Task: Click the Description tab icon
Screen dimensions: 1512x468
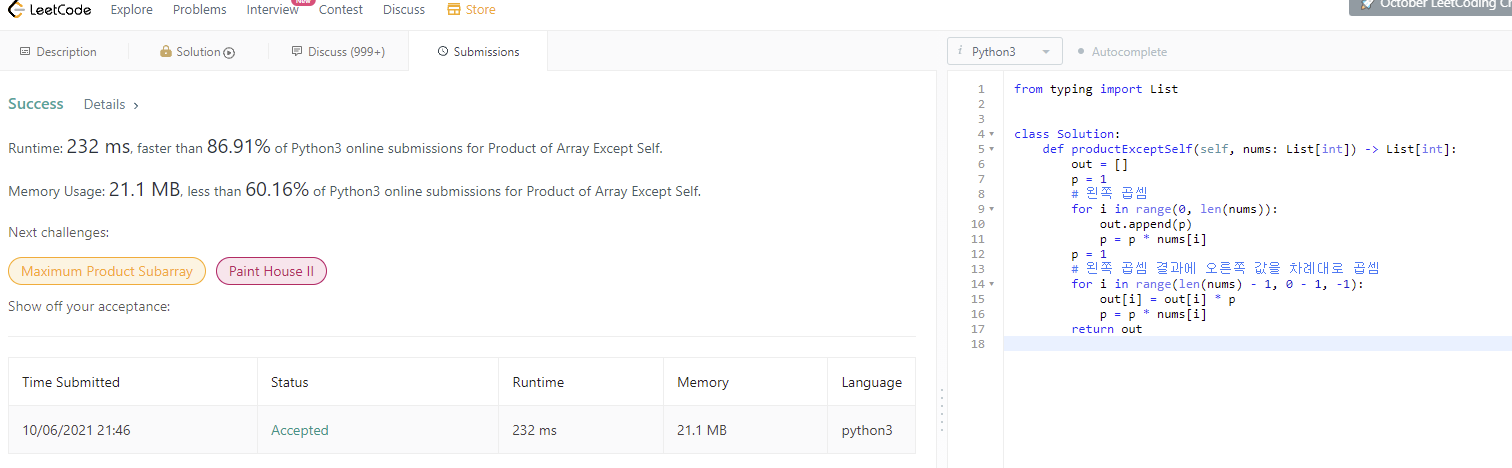Action: point(25,52)
